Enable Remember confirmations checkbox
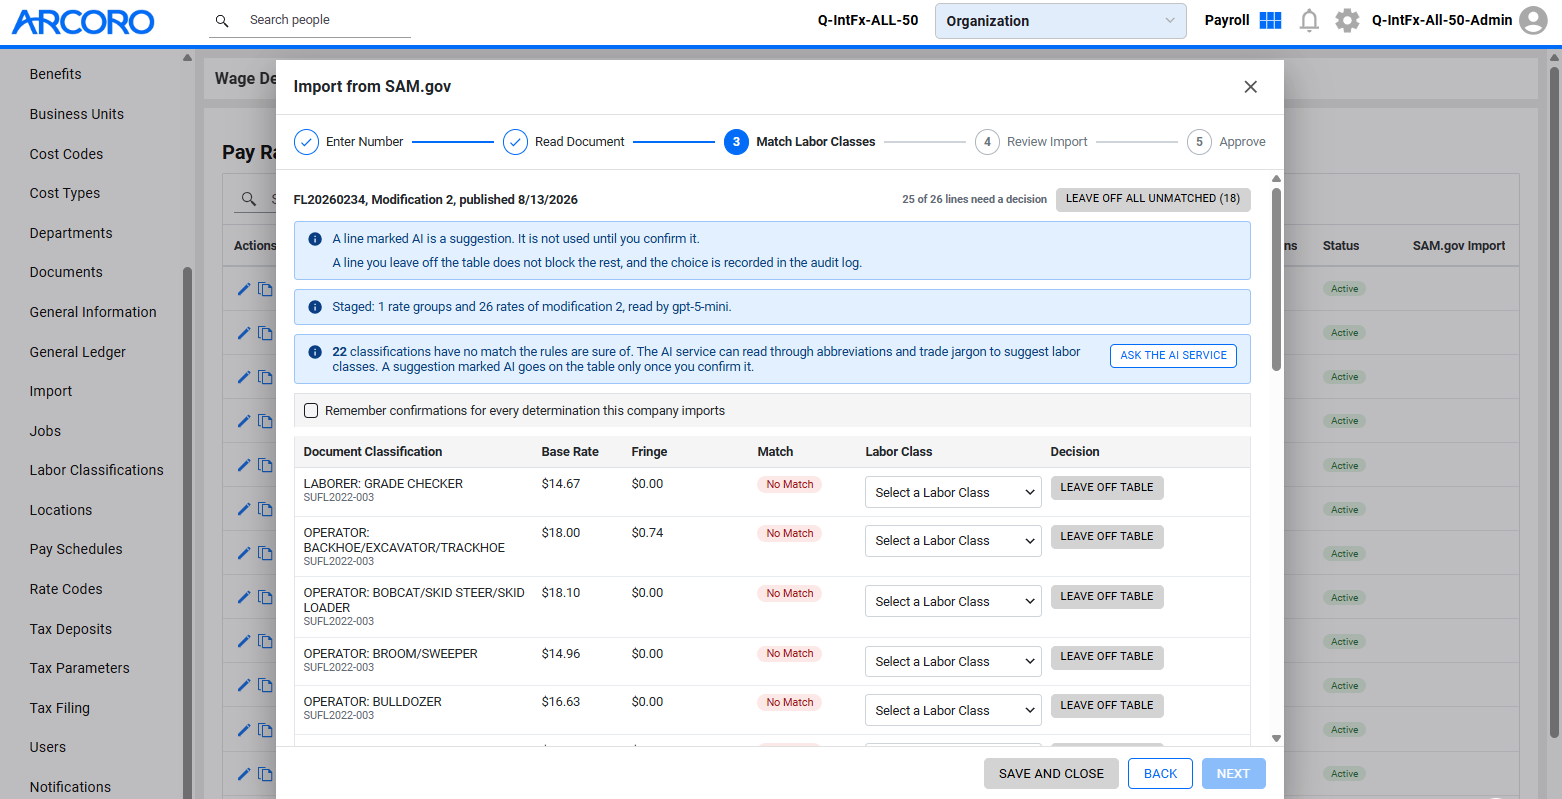The height and width of the screenshot is (799, 1562). (311, 411)
